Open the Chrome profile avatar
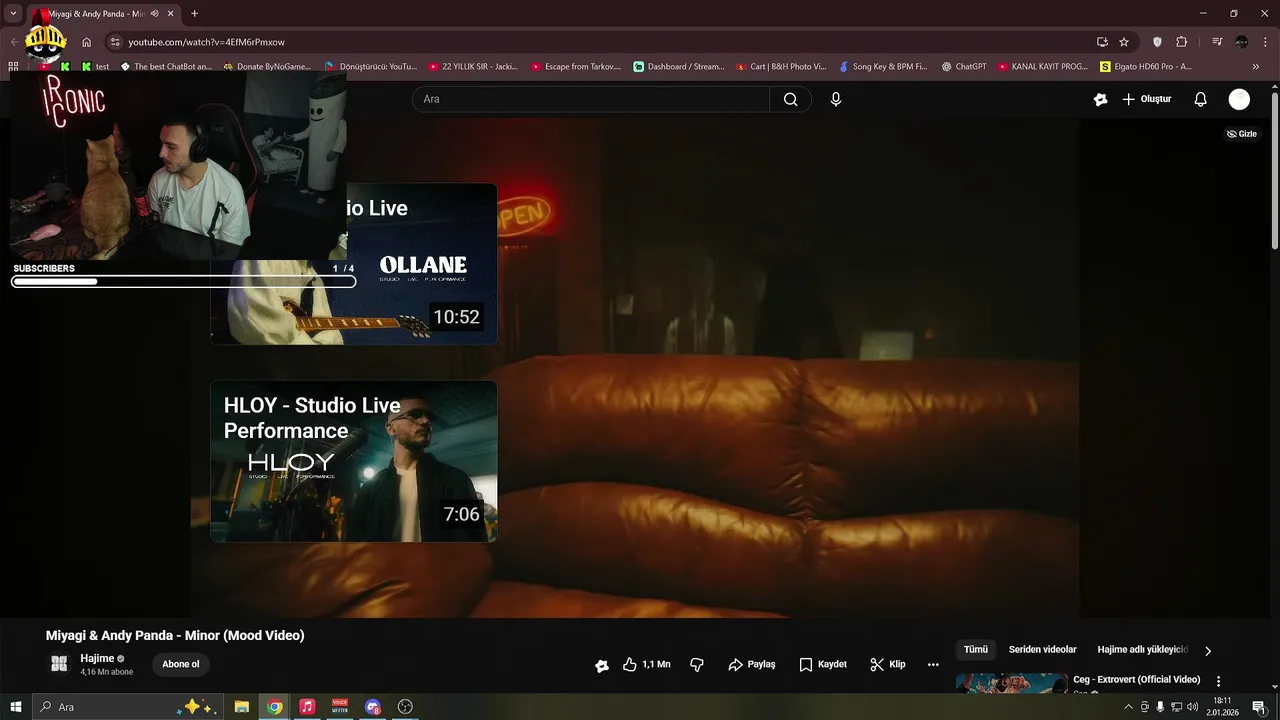This screenshot has width=1280, height=720. [x=1242, y=42]
